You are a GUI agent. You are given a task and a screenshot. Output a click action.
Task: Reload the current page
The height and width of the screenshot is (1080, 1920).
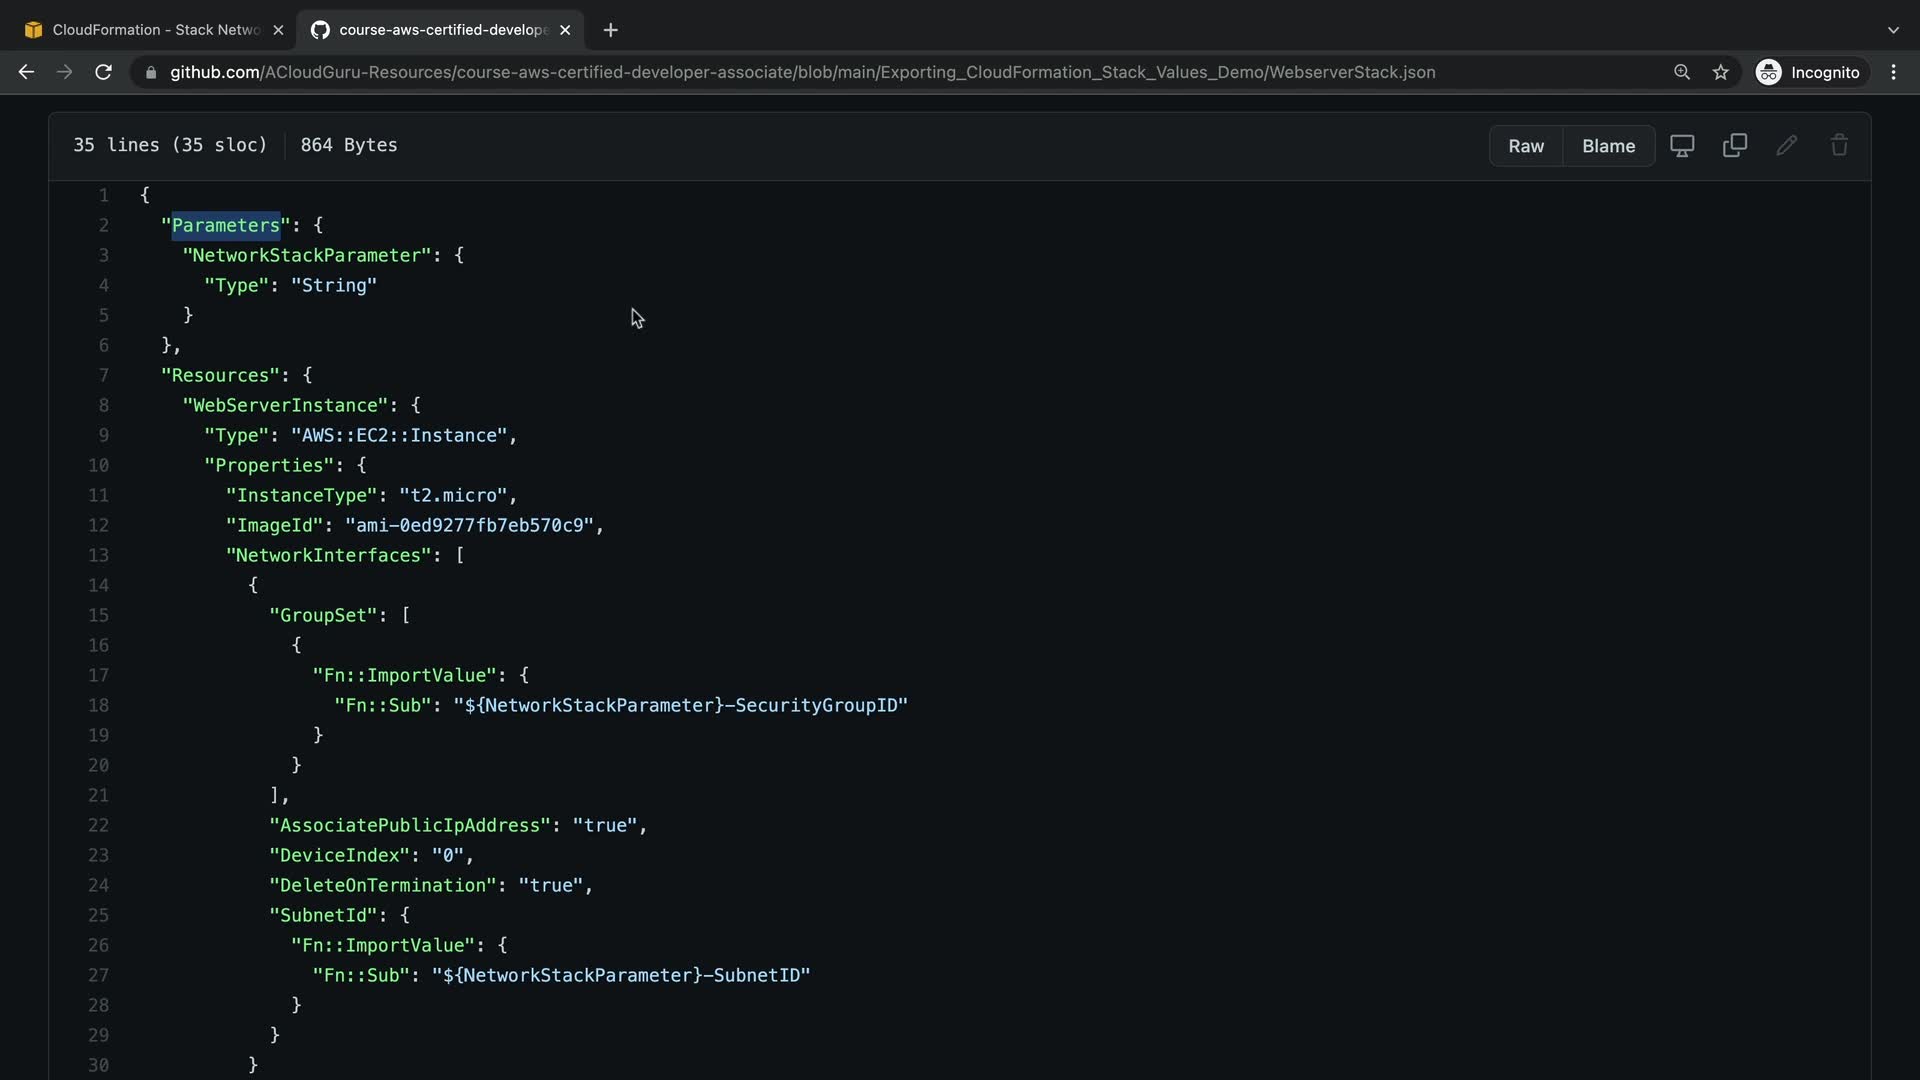pos(103,72)
